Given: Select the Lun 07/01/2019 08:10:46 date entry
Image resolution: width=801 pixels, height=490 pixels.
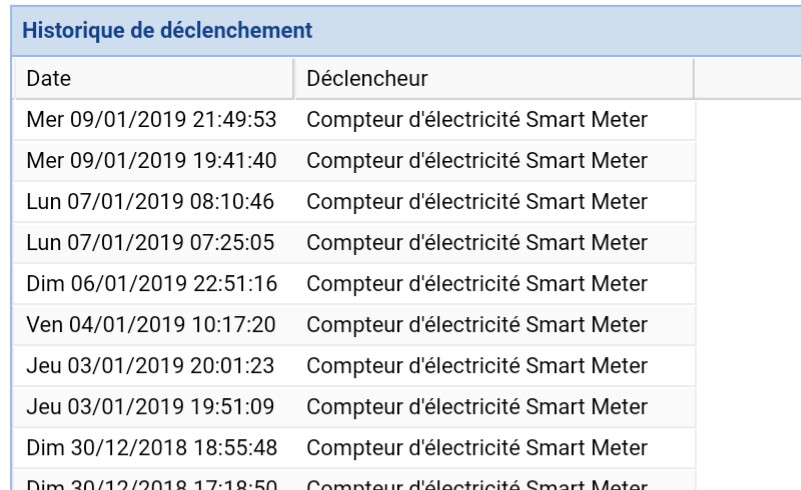Looking at the screenshot, I should (x=153, y=202).
